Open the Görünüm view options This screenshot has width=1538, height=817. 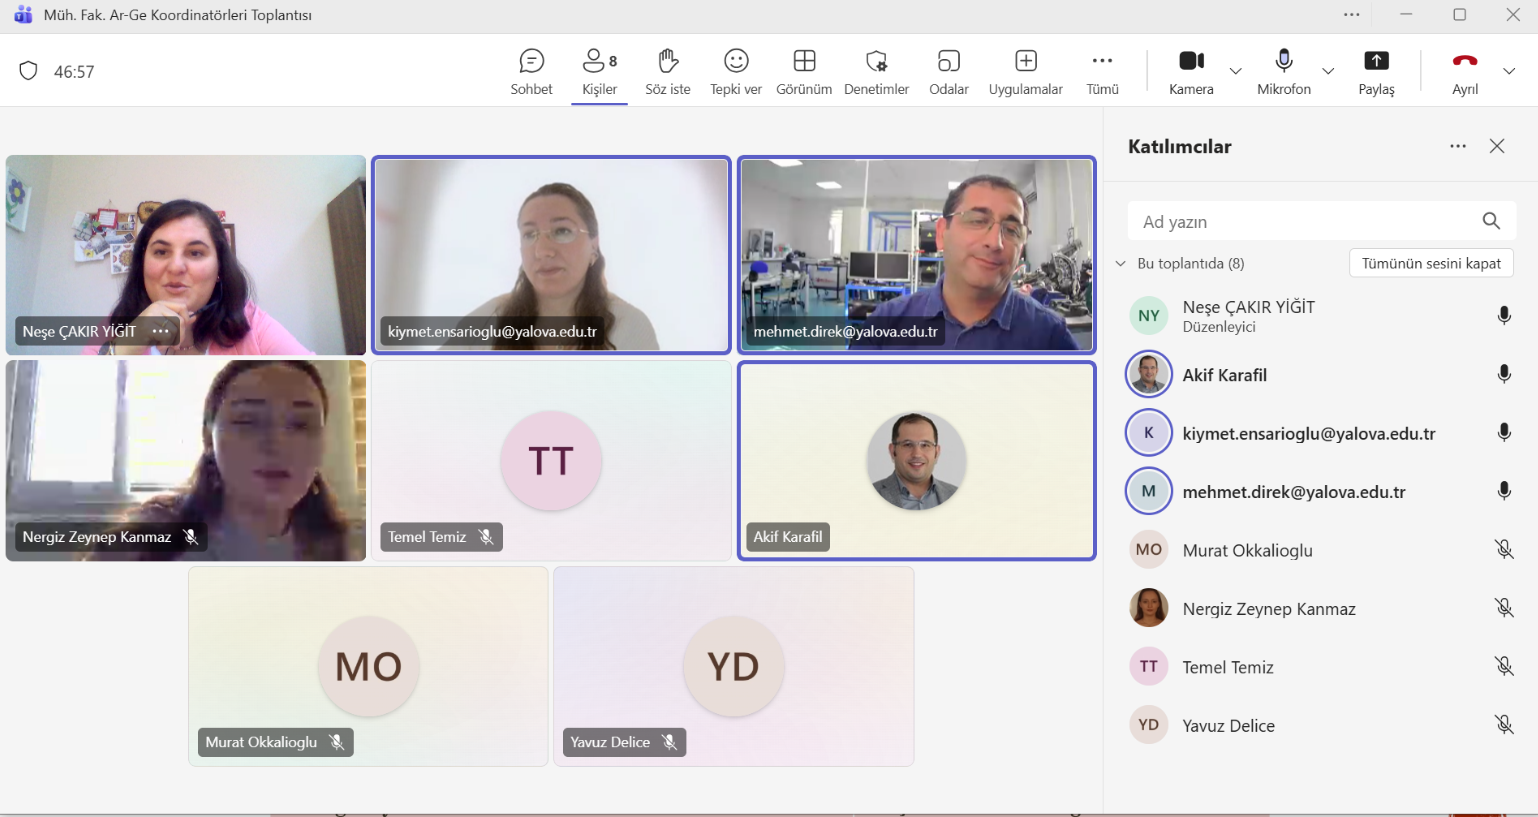pos(804,72)
